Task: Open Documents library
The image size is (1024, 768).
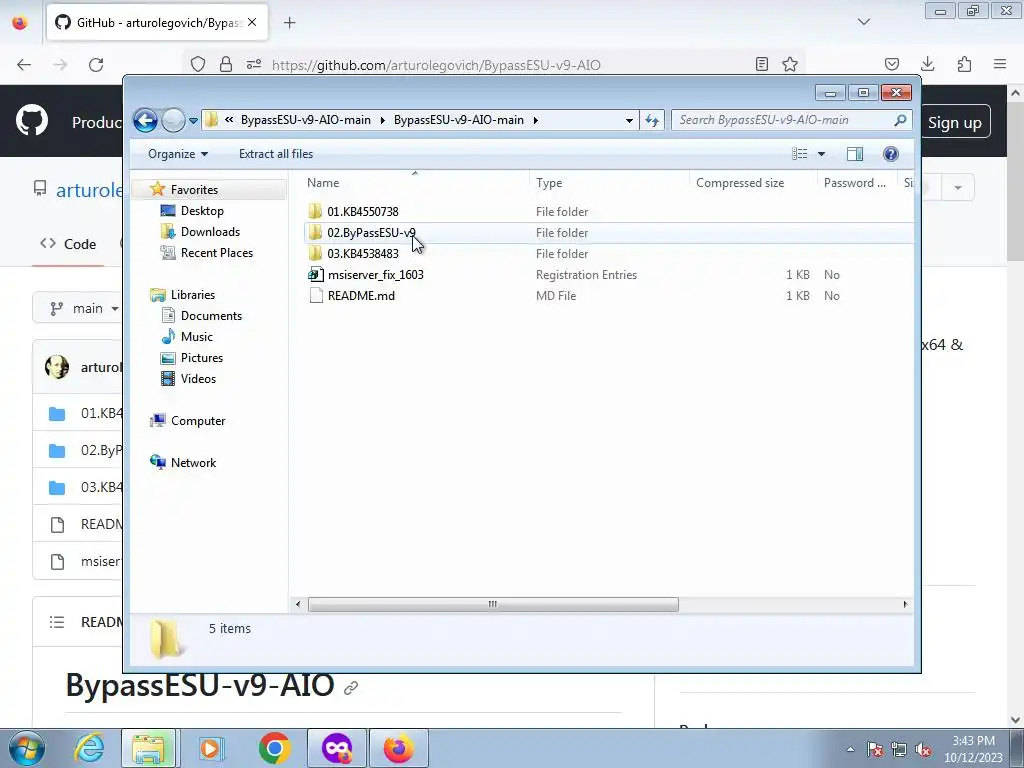Action: 211,316
